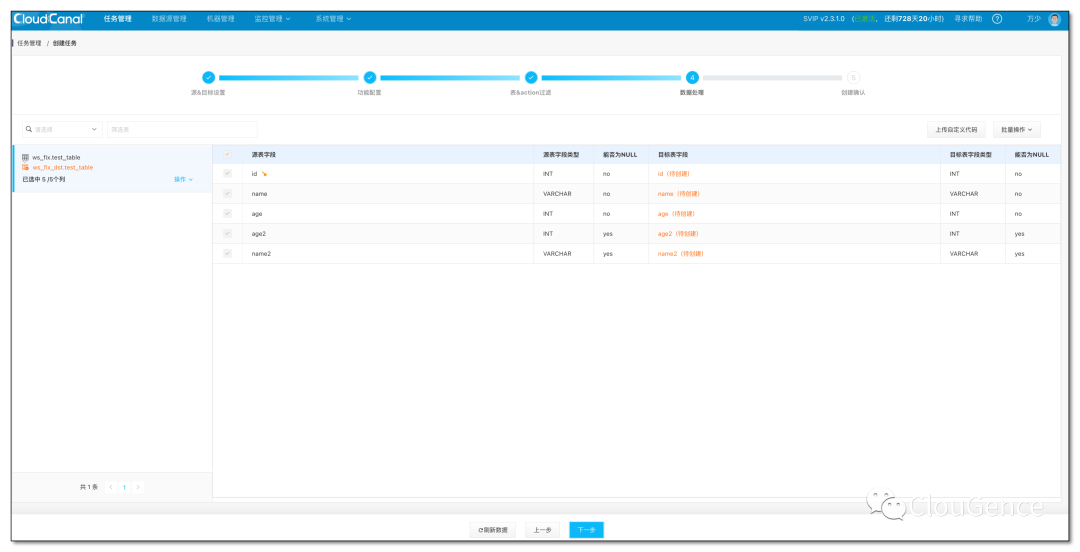This screenshot has height=552, width=1080.
Task: Select page 1 in pagination
Action: (x=124, y=487)
